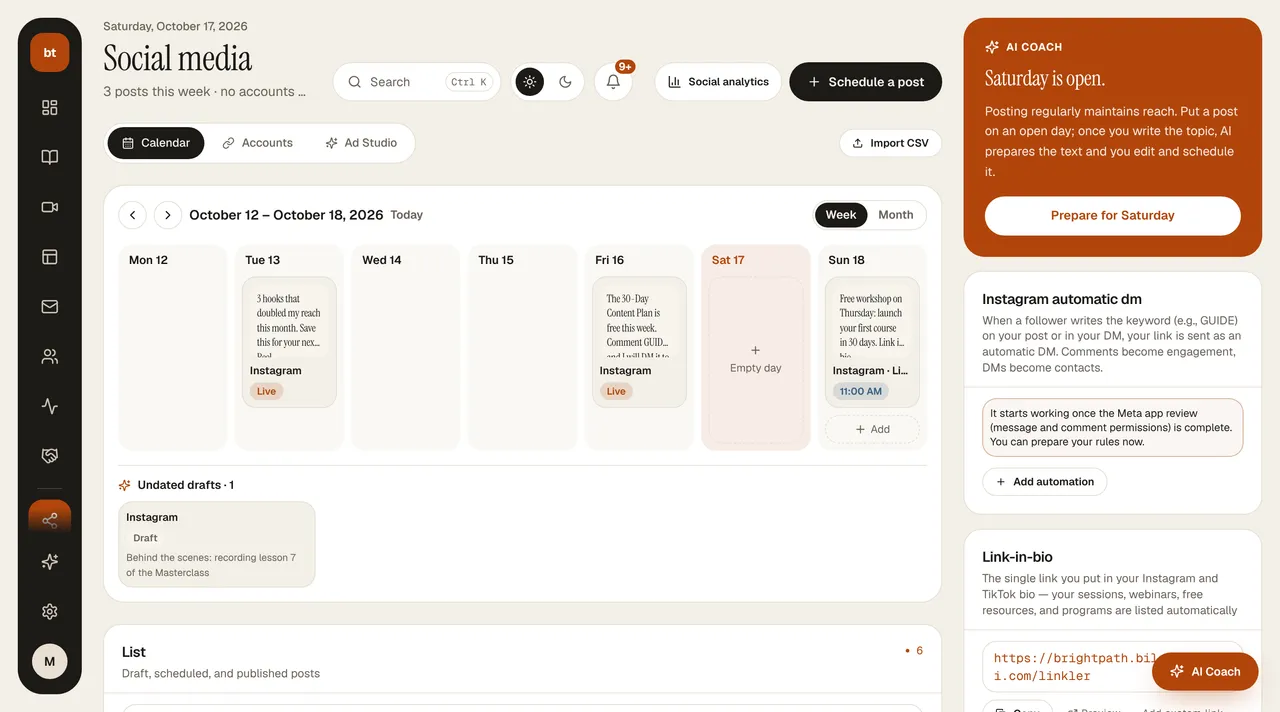Screen dimensions: 1280x712
Task: Switch to the Calendar tab
Action: 156,143
